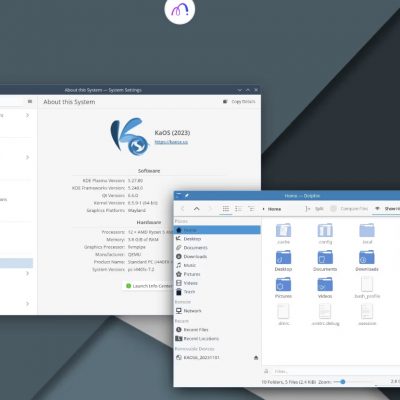Image resolution: width=400 pixels, height=400 pixels.
Task: Click the Compare Files toolbar button
Action: pos(349,209)
